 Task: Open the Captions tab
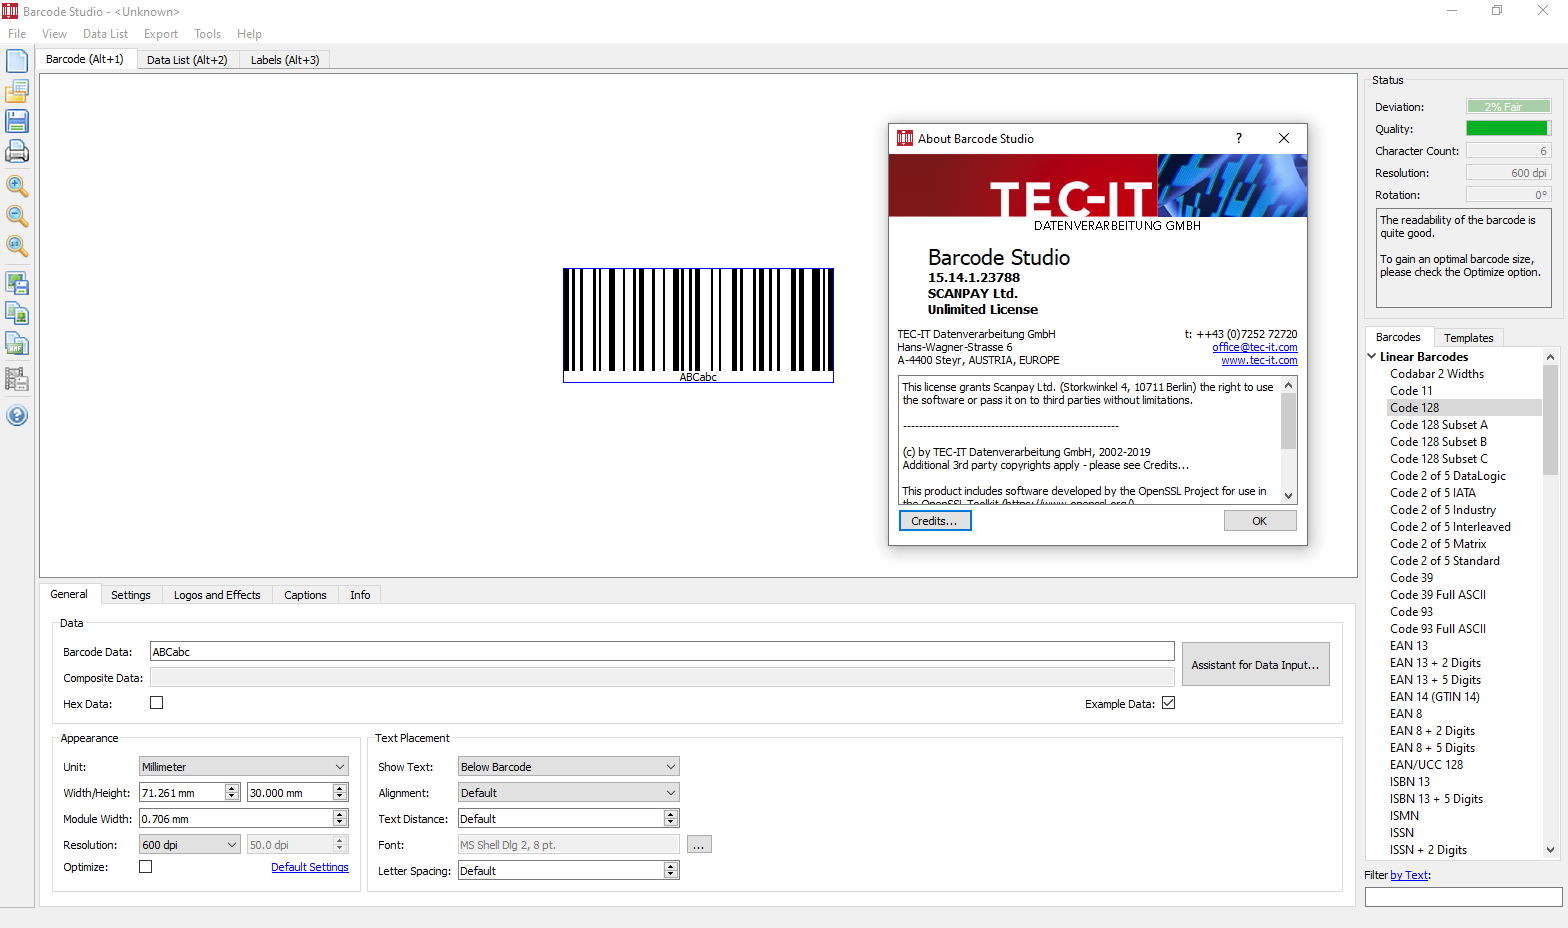305,595
